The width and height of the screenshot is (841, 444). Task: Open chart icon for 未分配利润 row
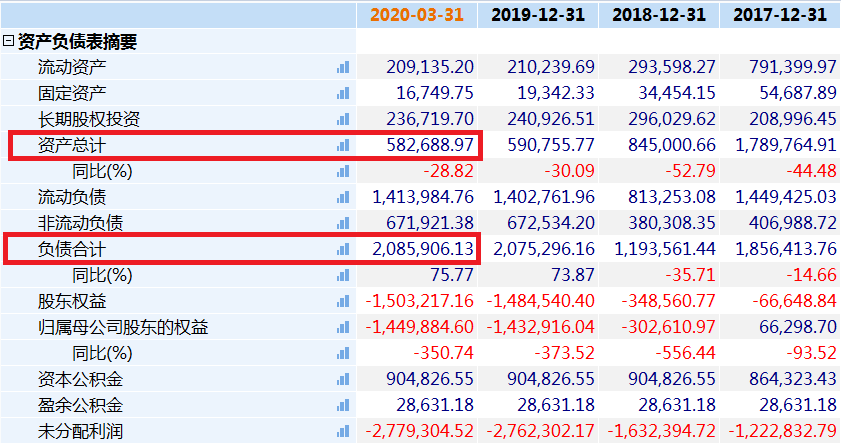tap(343, 431)
